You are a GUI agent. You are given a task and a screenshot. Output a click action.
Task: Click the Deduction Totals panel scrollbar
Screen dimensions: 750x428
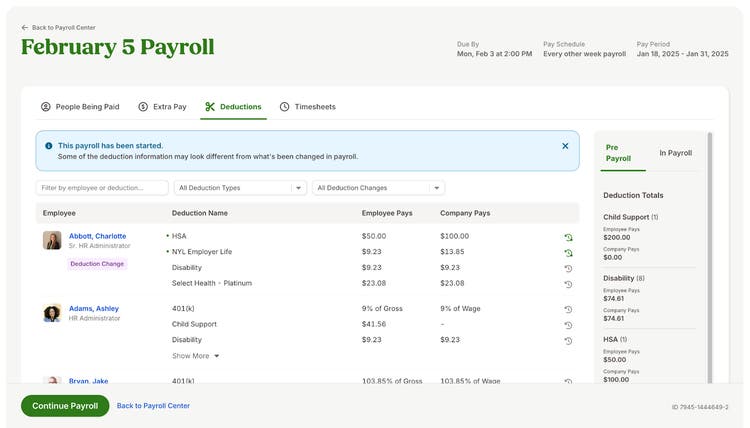tap(710, 258)
